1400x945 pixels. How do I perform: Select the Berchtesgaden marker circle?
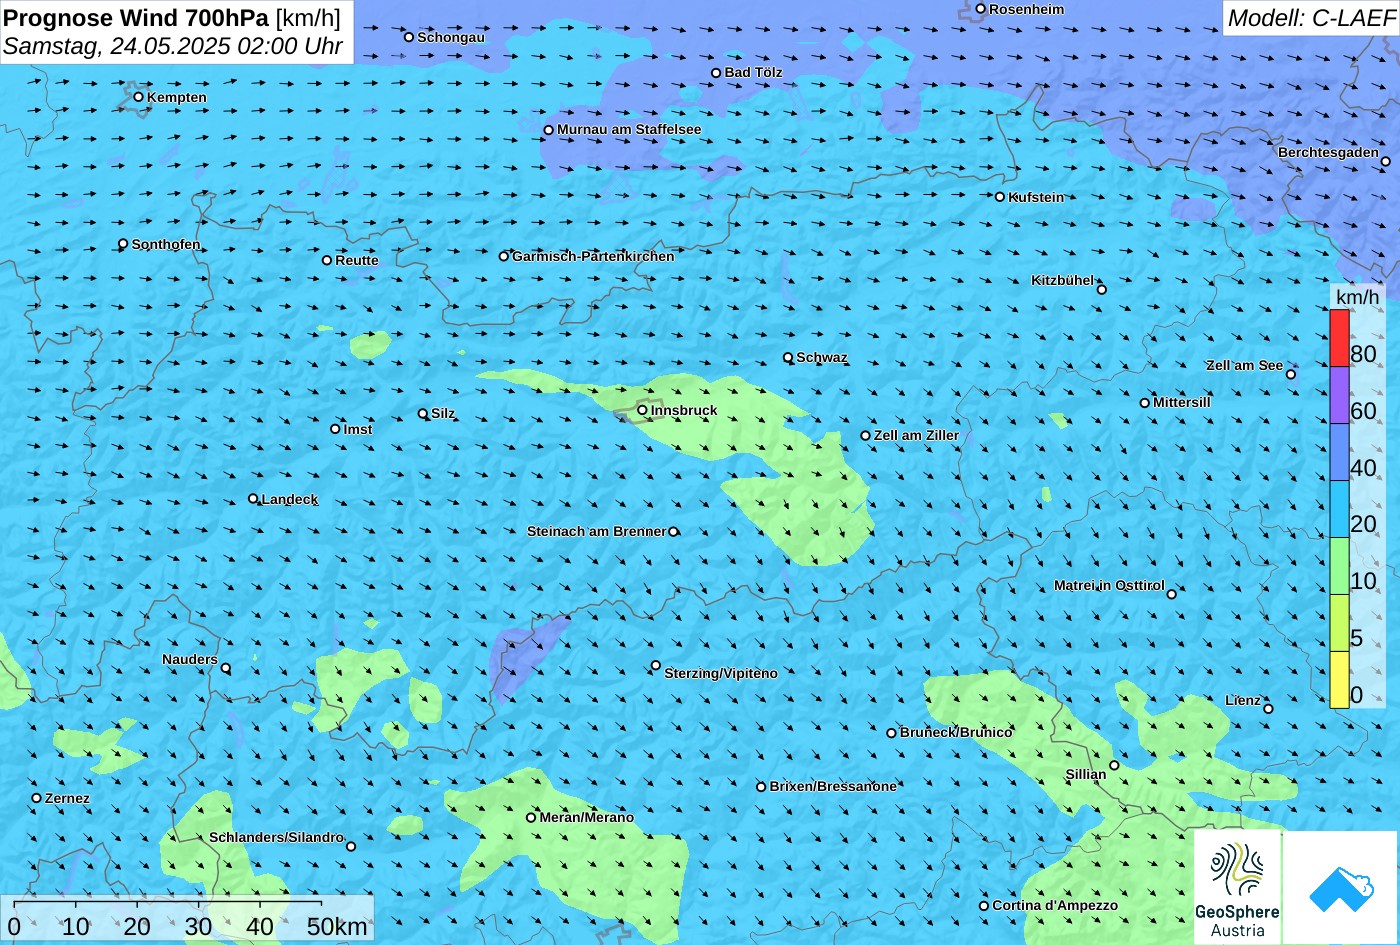tap(1385, 161)
